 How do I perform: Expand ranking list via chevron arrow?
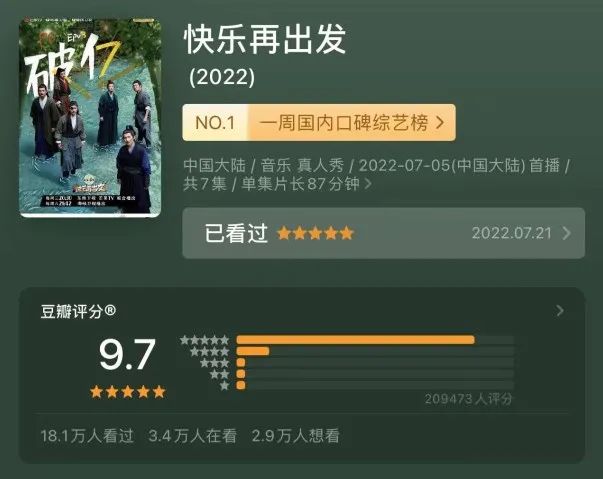pyautogui.click(x=440, y=123)
